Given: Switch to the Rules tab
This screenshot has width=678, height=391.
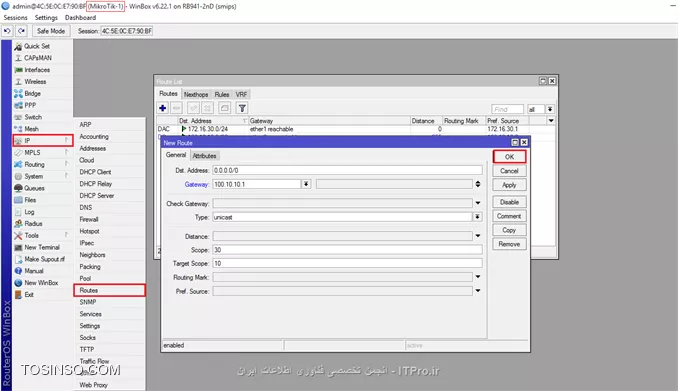Looking at the screenshot, I should pyautogui.click(x=222, y=94).
